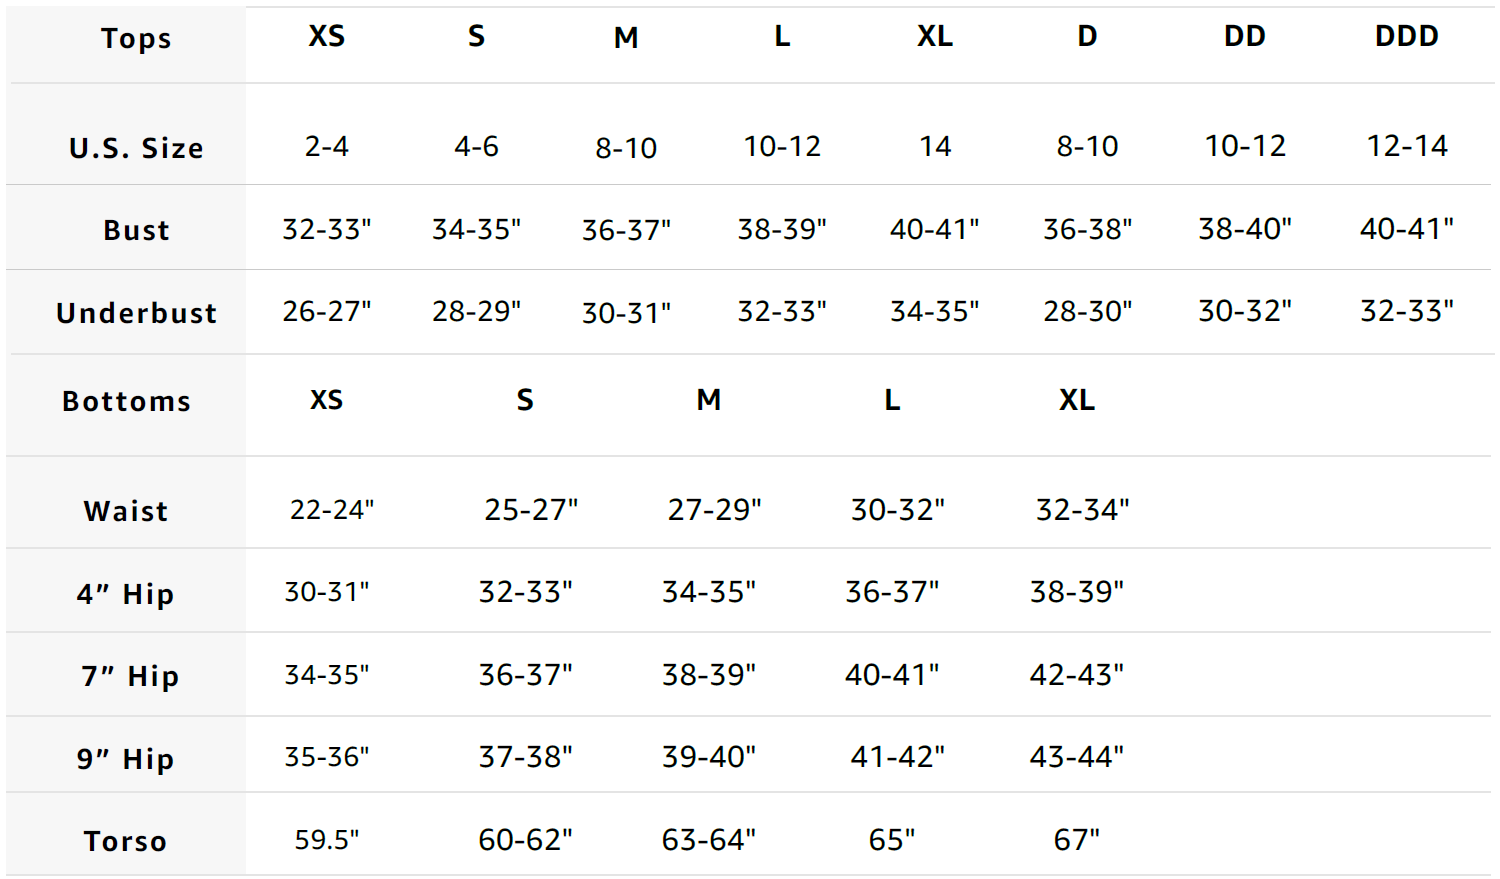Screen dimensions: 1500x879
Task: Click the Torso measurement 59.5"
Action: 326,840
